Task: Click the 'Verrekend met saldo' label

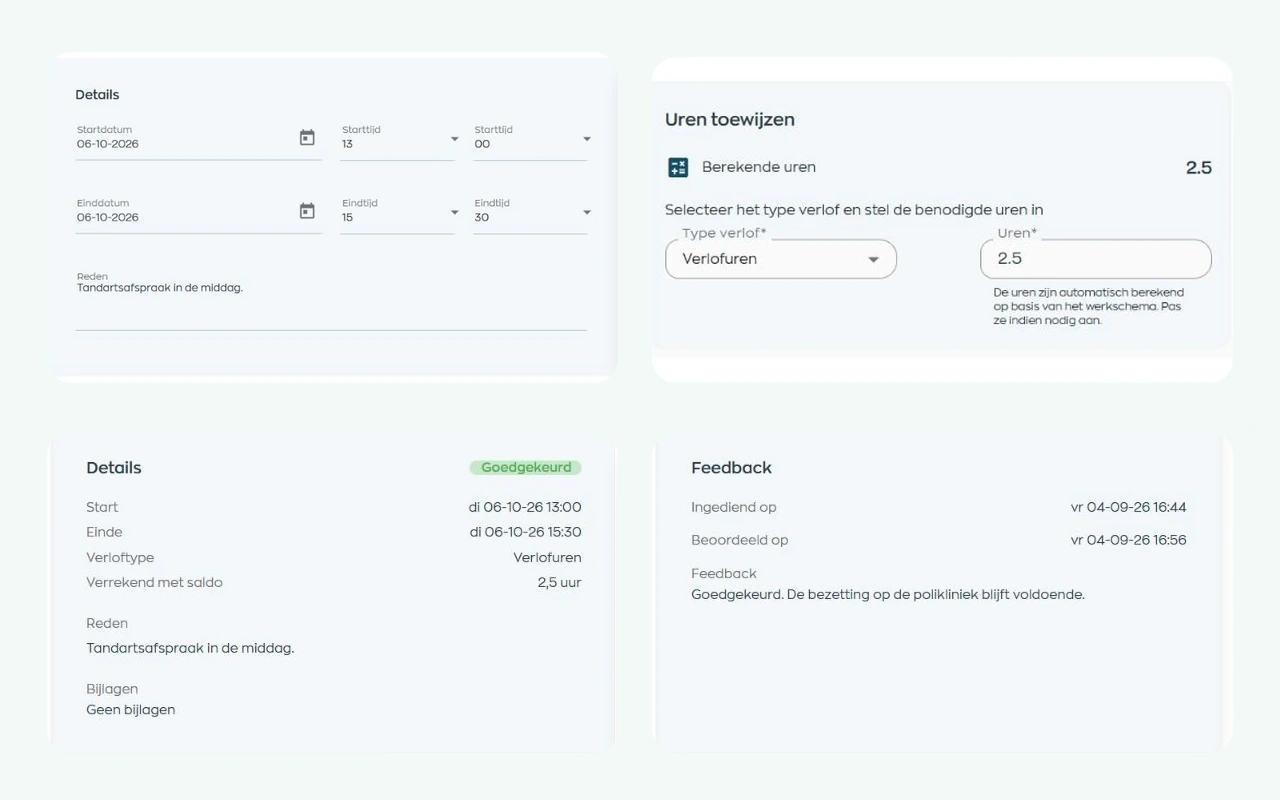Action: pos(154,582)
